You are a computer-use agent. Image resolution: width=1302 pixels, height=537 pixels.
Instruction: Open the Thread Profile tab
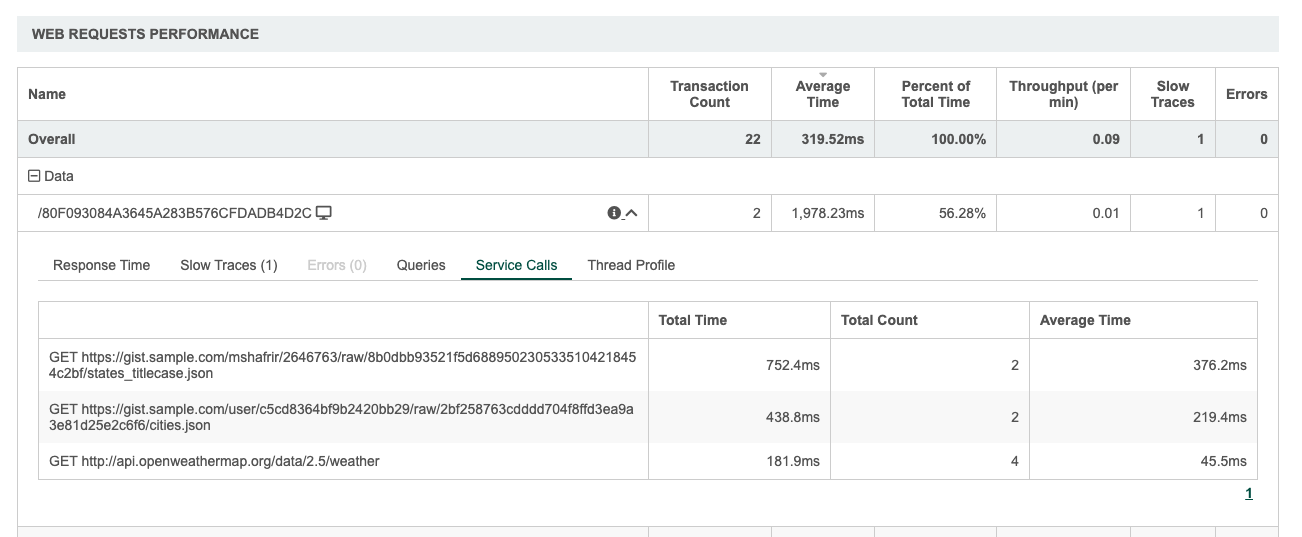coord(631,265)
